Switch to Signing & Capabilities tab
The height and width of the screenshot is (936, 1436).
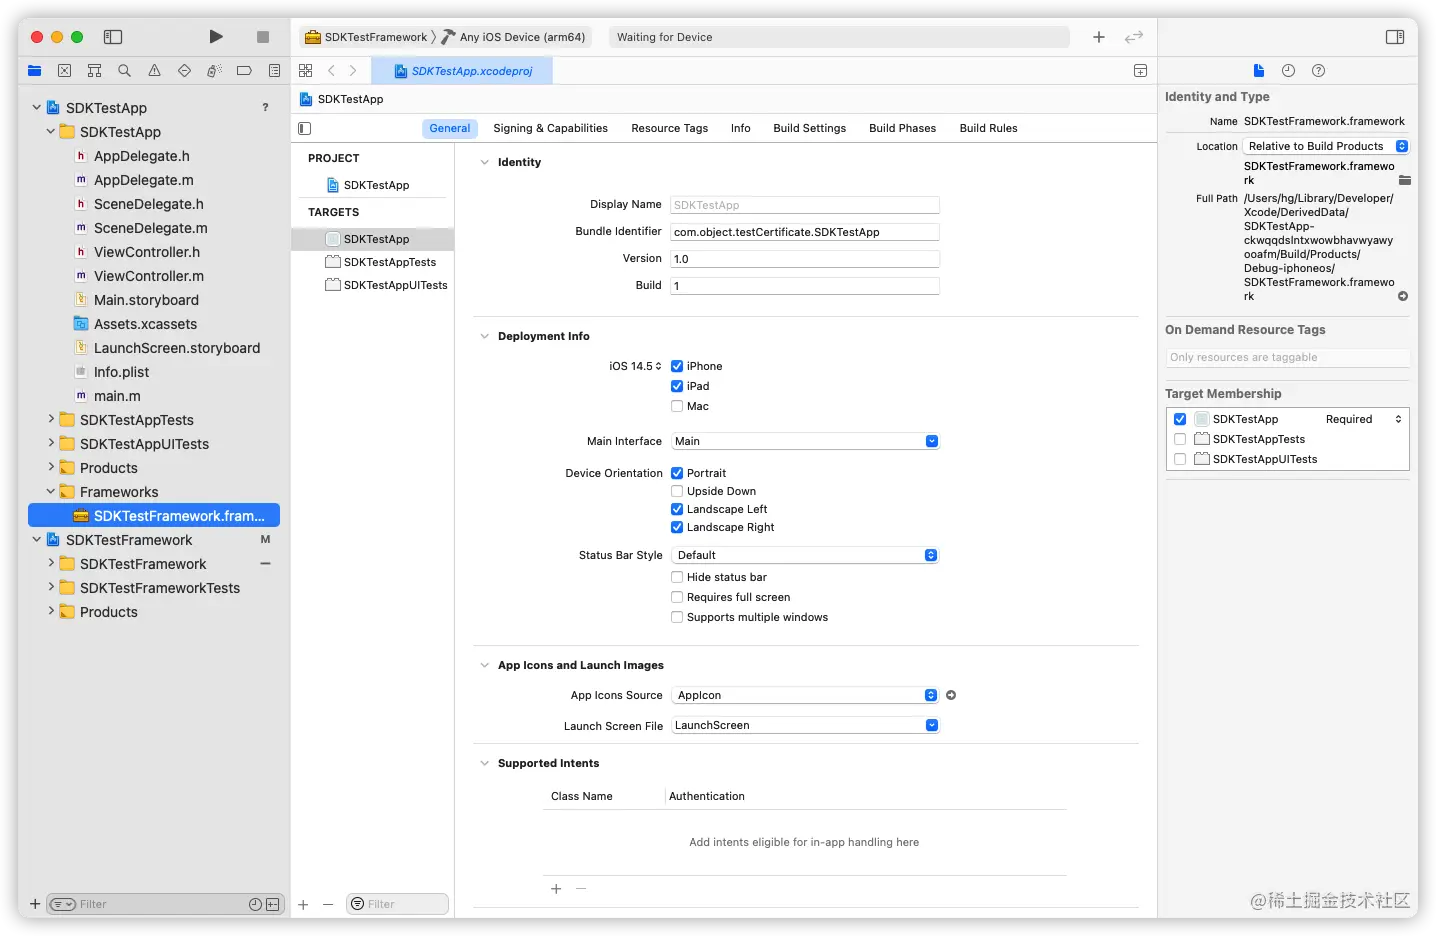click(x=550, y=128)
